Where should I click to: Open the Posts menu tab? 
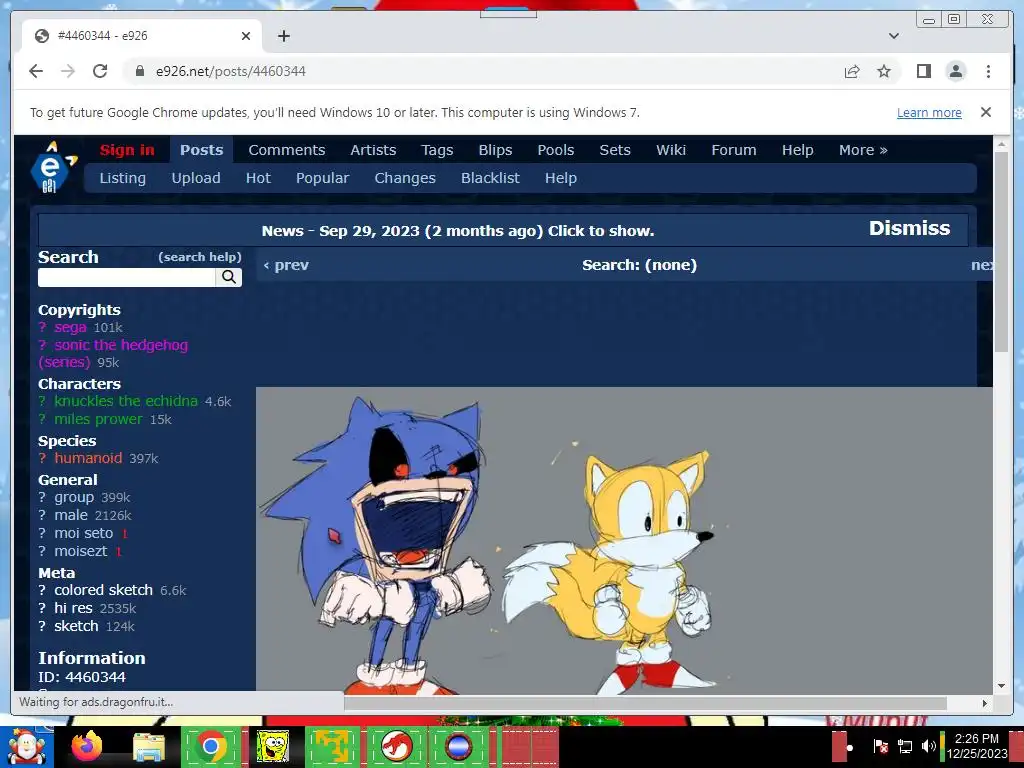[x=202, y=150]
